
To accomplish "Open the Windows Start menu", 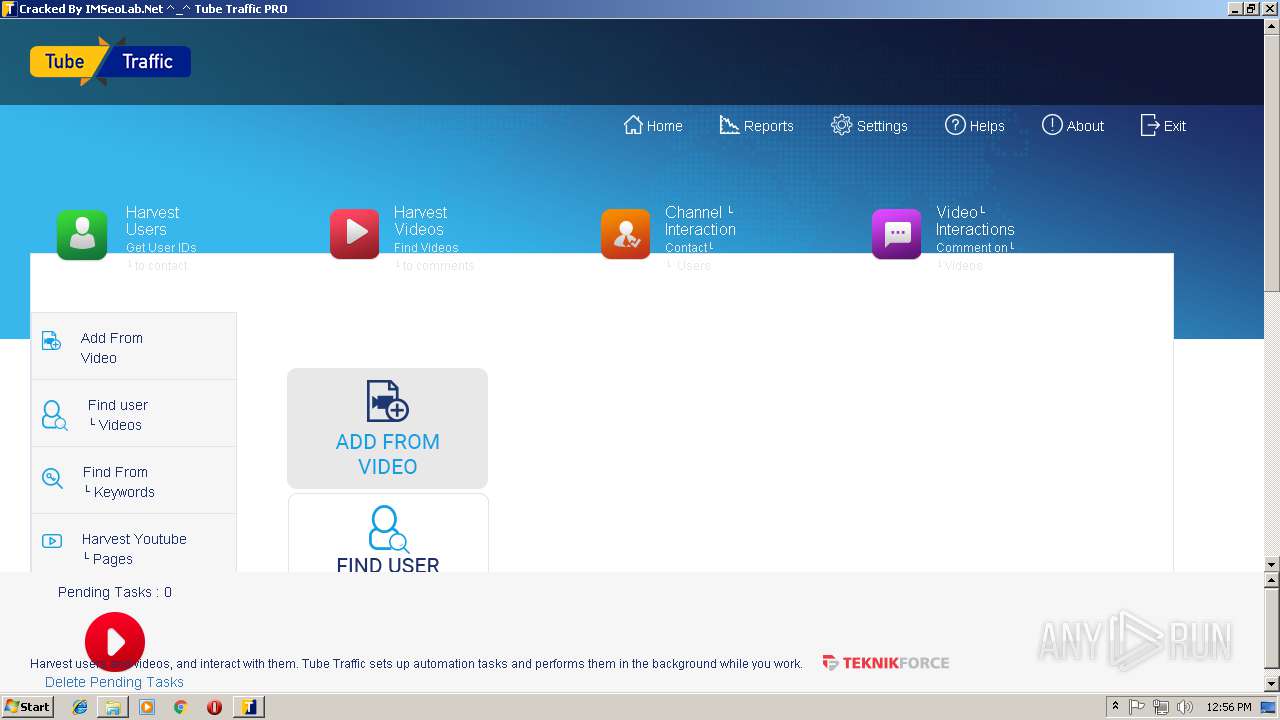I will coord(28,706).
